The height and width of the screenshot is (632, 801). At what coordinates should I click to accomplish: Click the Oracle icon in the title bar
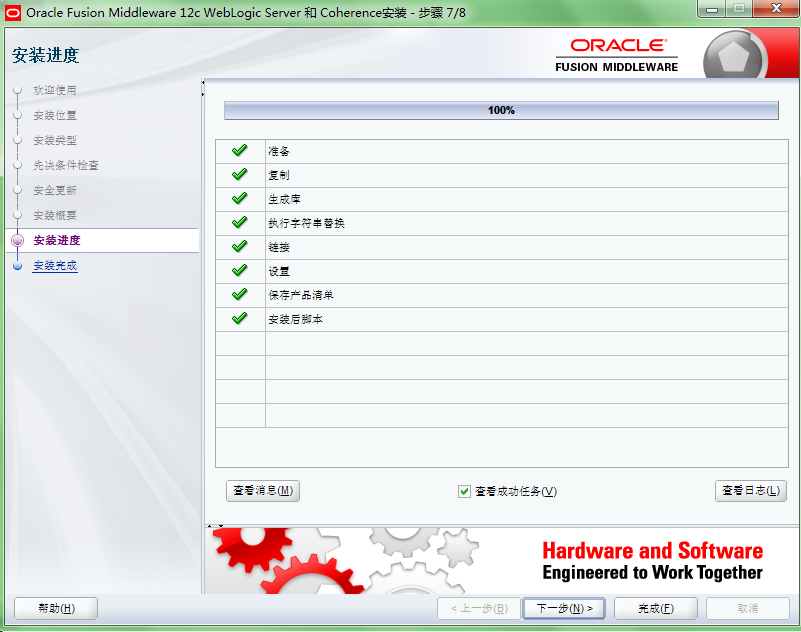[x=13, y=13]
